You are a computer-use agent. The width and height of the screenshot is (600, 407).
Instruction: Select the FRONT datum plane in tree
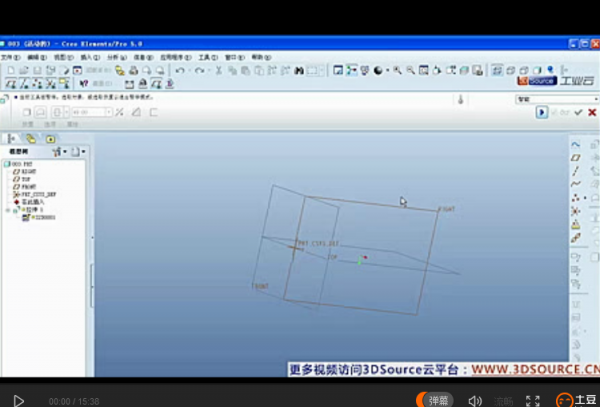pos(24,187)
